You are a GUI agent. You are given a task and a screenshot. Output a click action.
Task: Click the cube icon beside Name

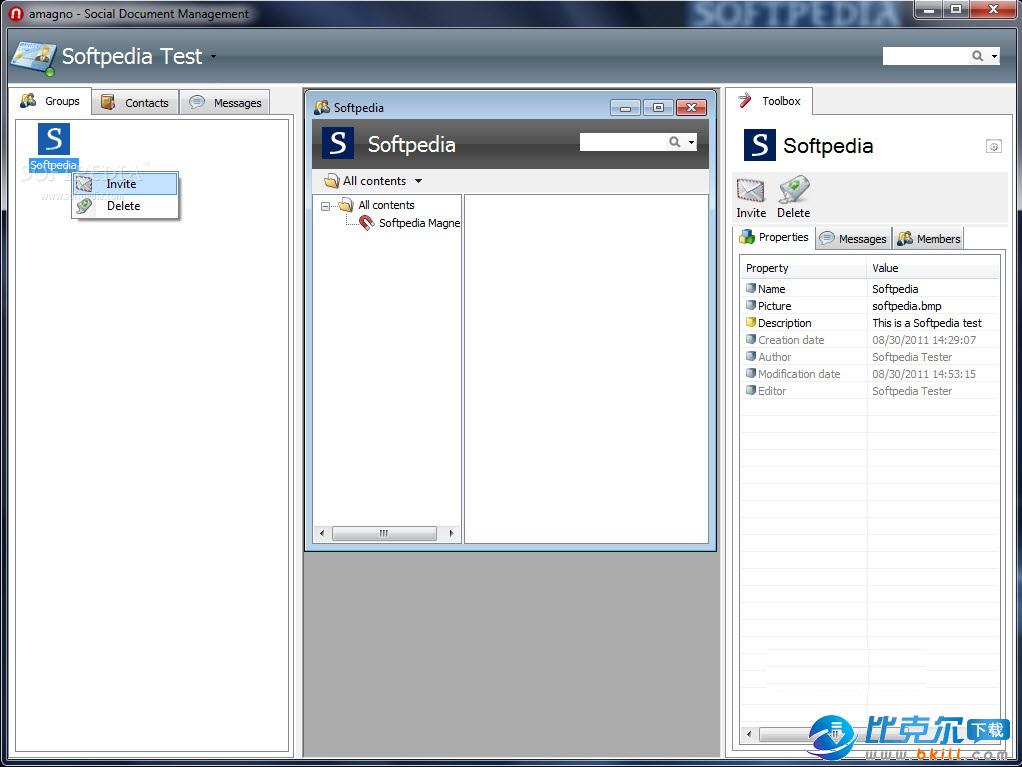(751, 288)
